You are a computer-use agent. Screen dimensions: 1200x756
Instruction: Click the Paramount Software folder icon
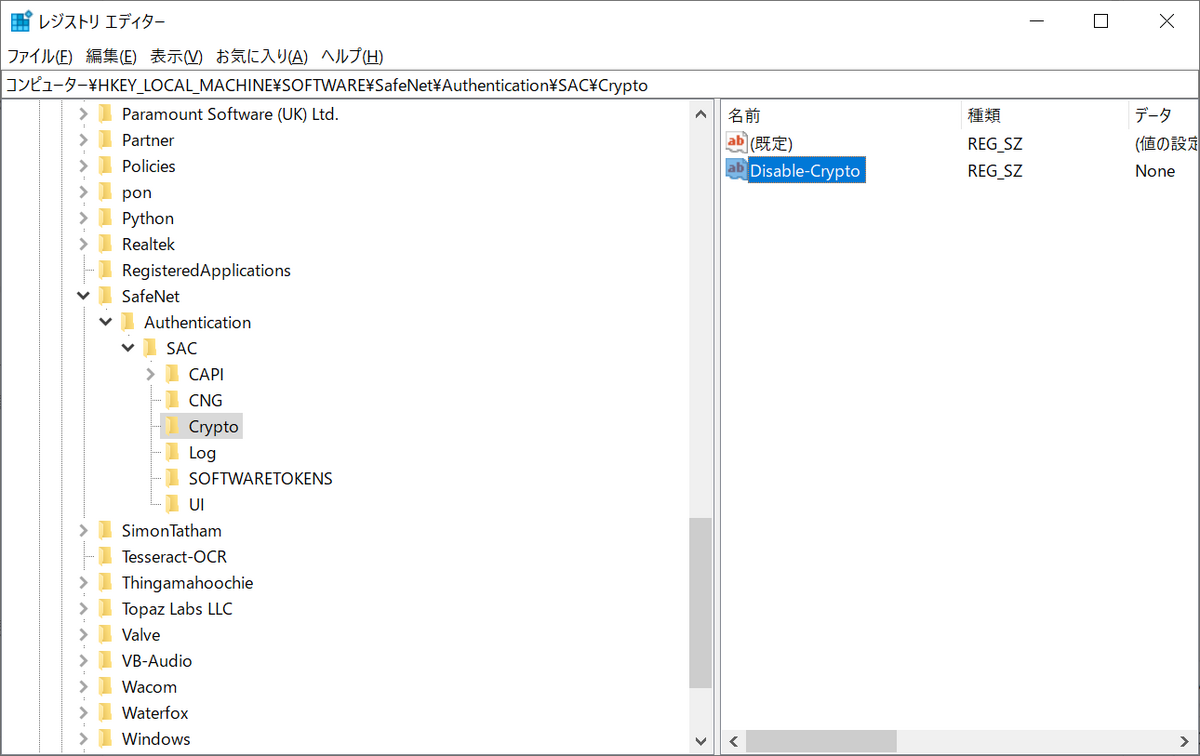(105, 114)
